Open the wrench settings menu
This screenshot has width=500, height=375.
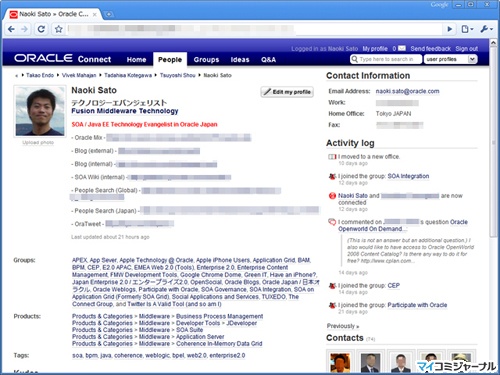point(486,29)
